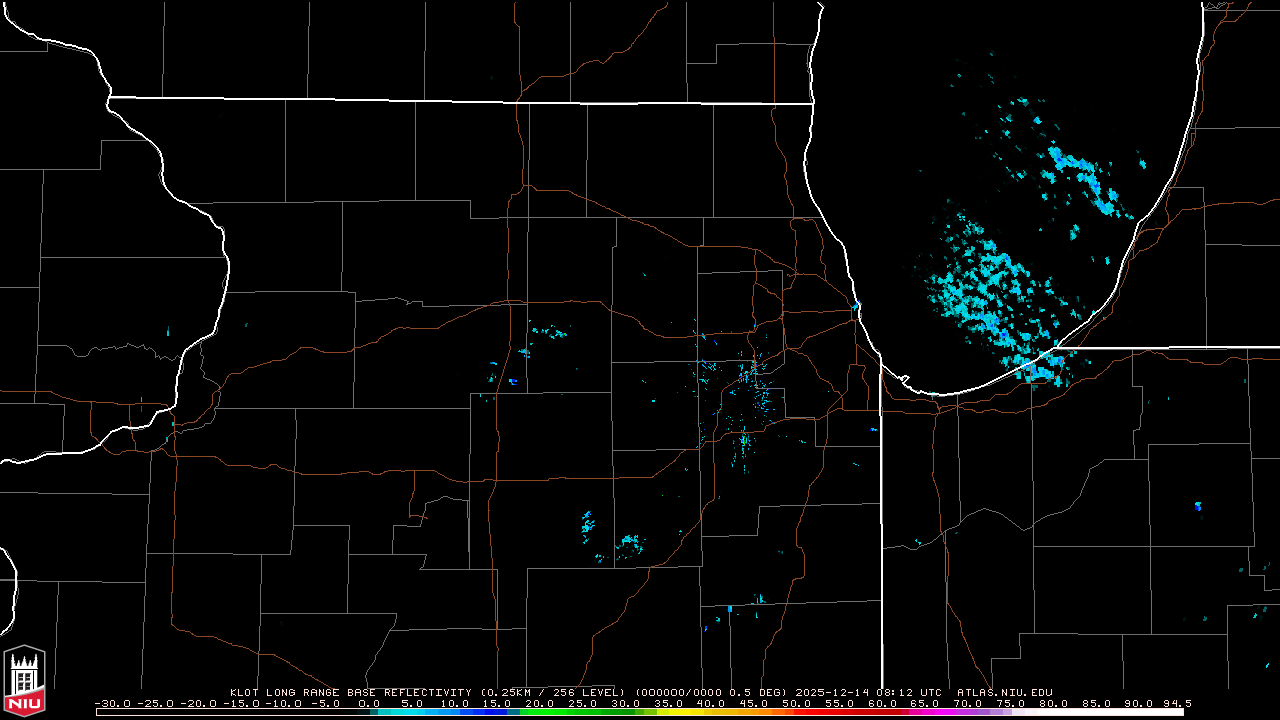Click the magenta section of the reflectivity scale
Screen dimensions: 1280x720
(x=935, y=712)
